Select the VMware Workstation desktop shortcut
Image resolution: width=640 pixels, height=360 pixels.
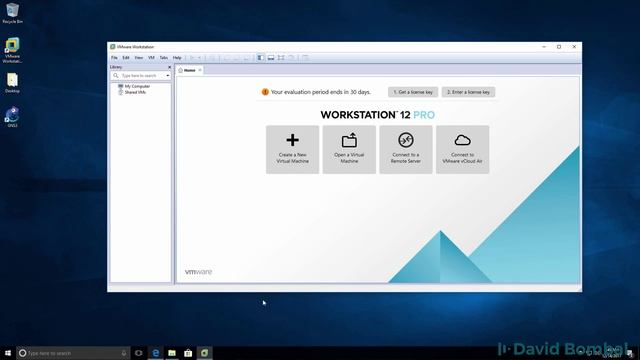12,50
